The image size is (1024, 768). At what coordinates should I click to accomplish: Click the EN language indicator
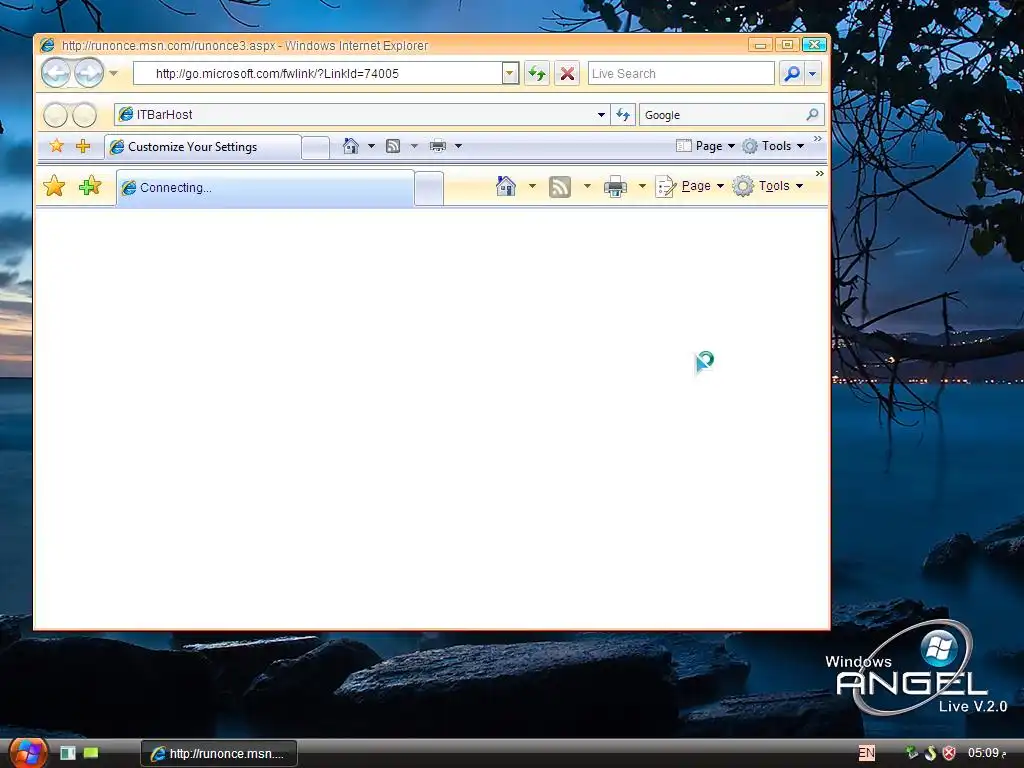[867, 753]
